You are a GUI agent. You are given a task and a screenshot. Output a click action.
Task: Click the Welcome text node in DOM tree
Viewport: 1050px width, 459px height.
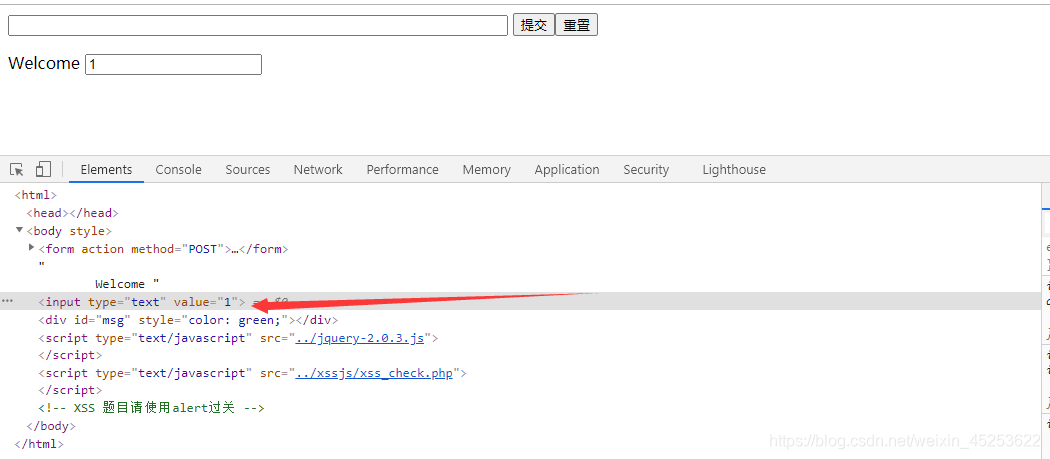[127, 284]
